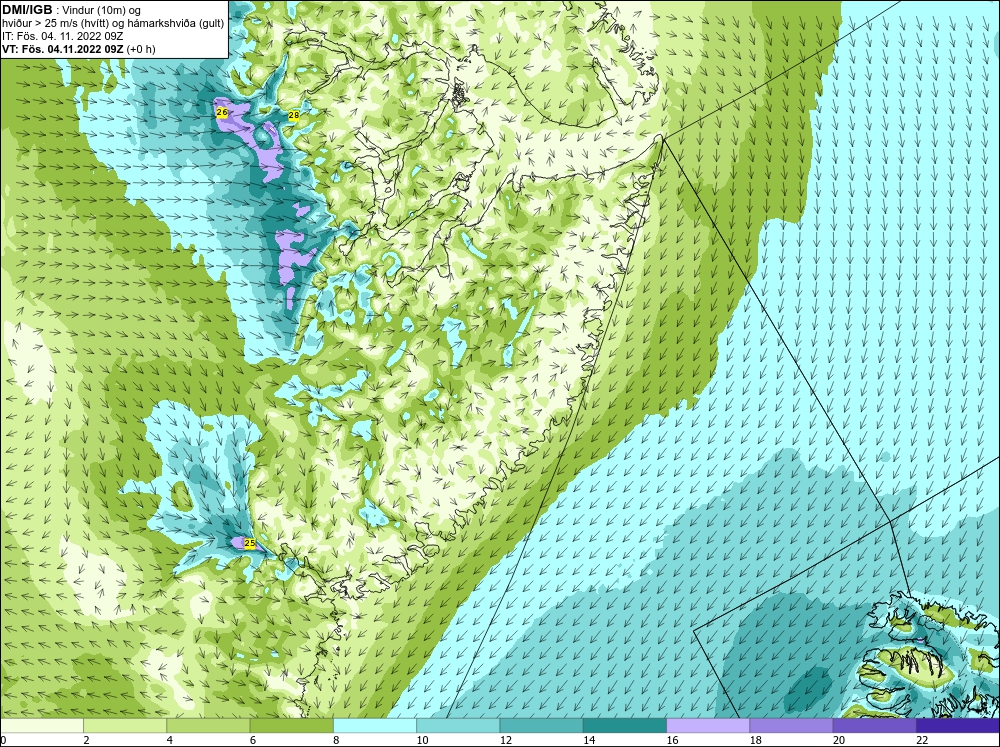Click the legend scale label '20'
This screenshot has height=747, width=1000.
(x=839, y=740)
